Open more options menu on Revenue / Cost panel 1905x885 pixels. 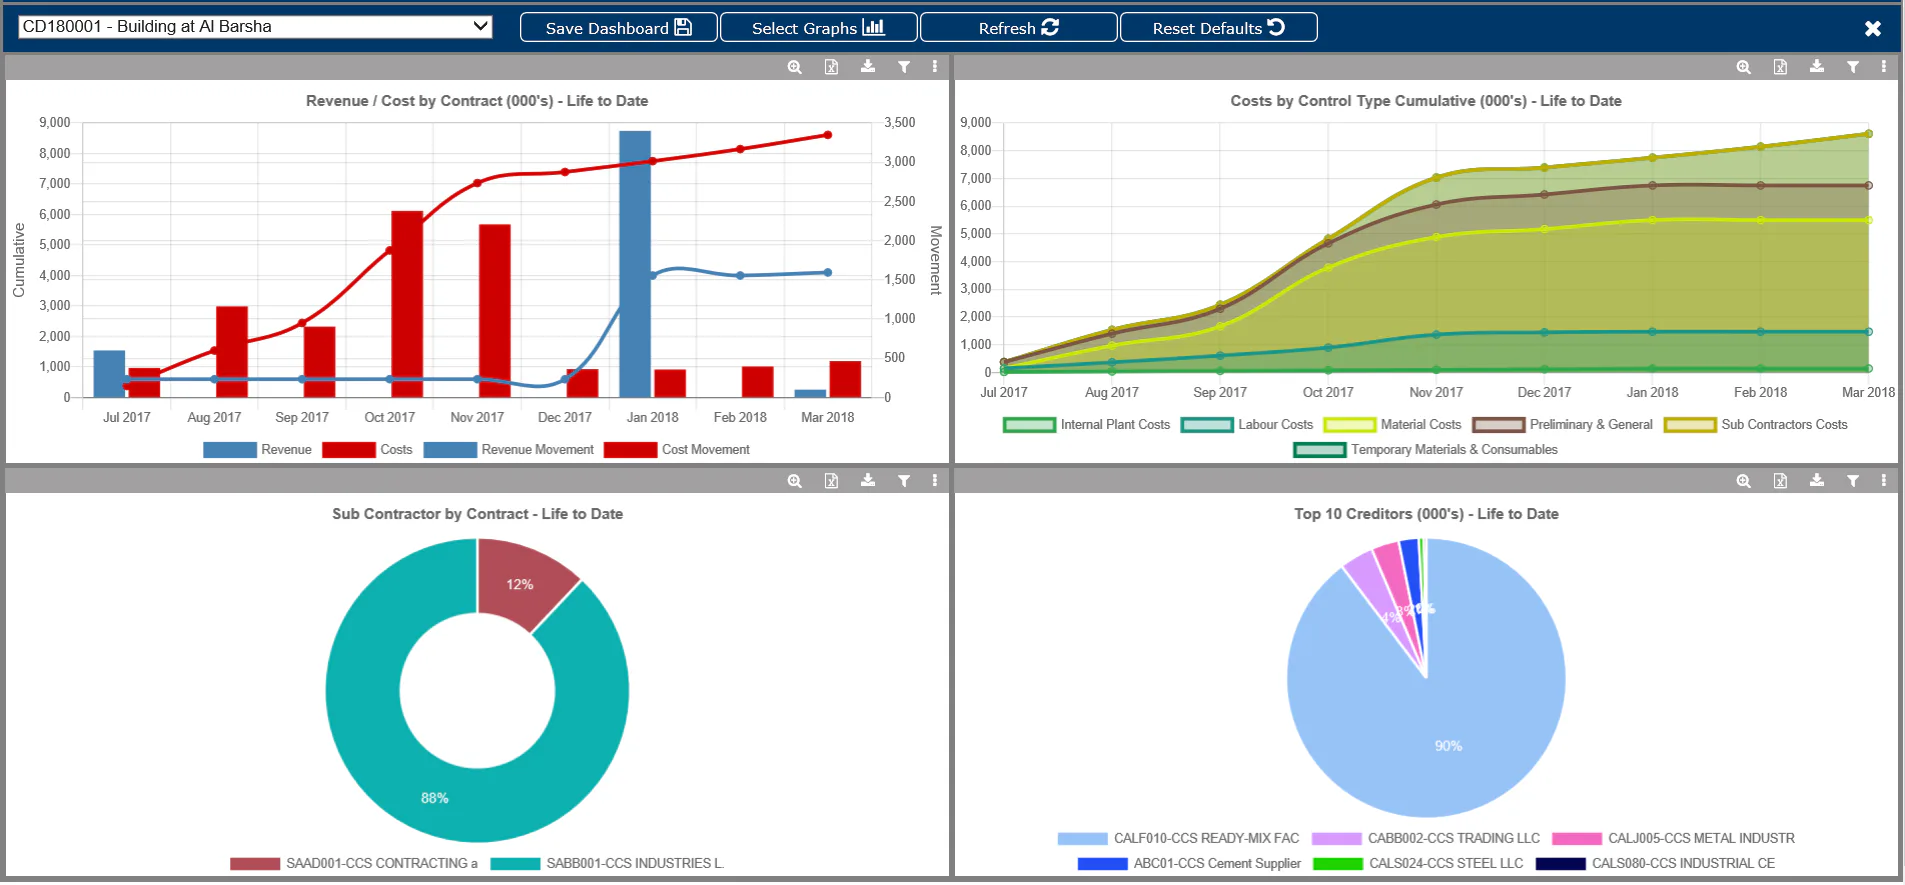coord(935,67)
